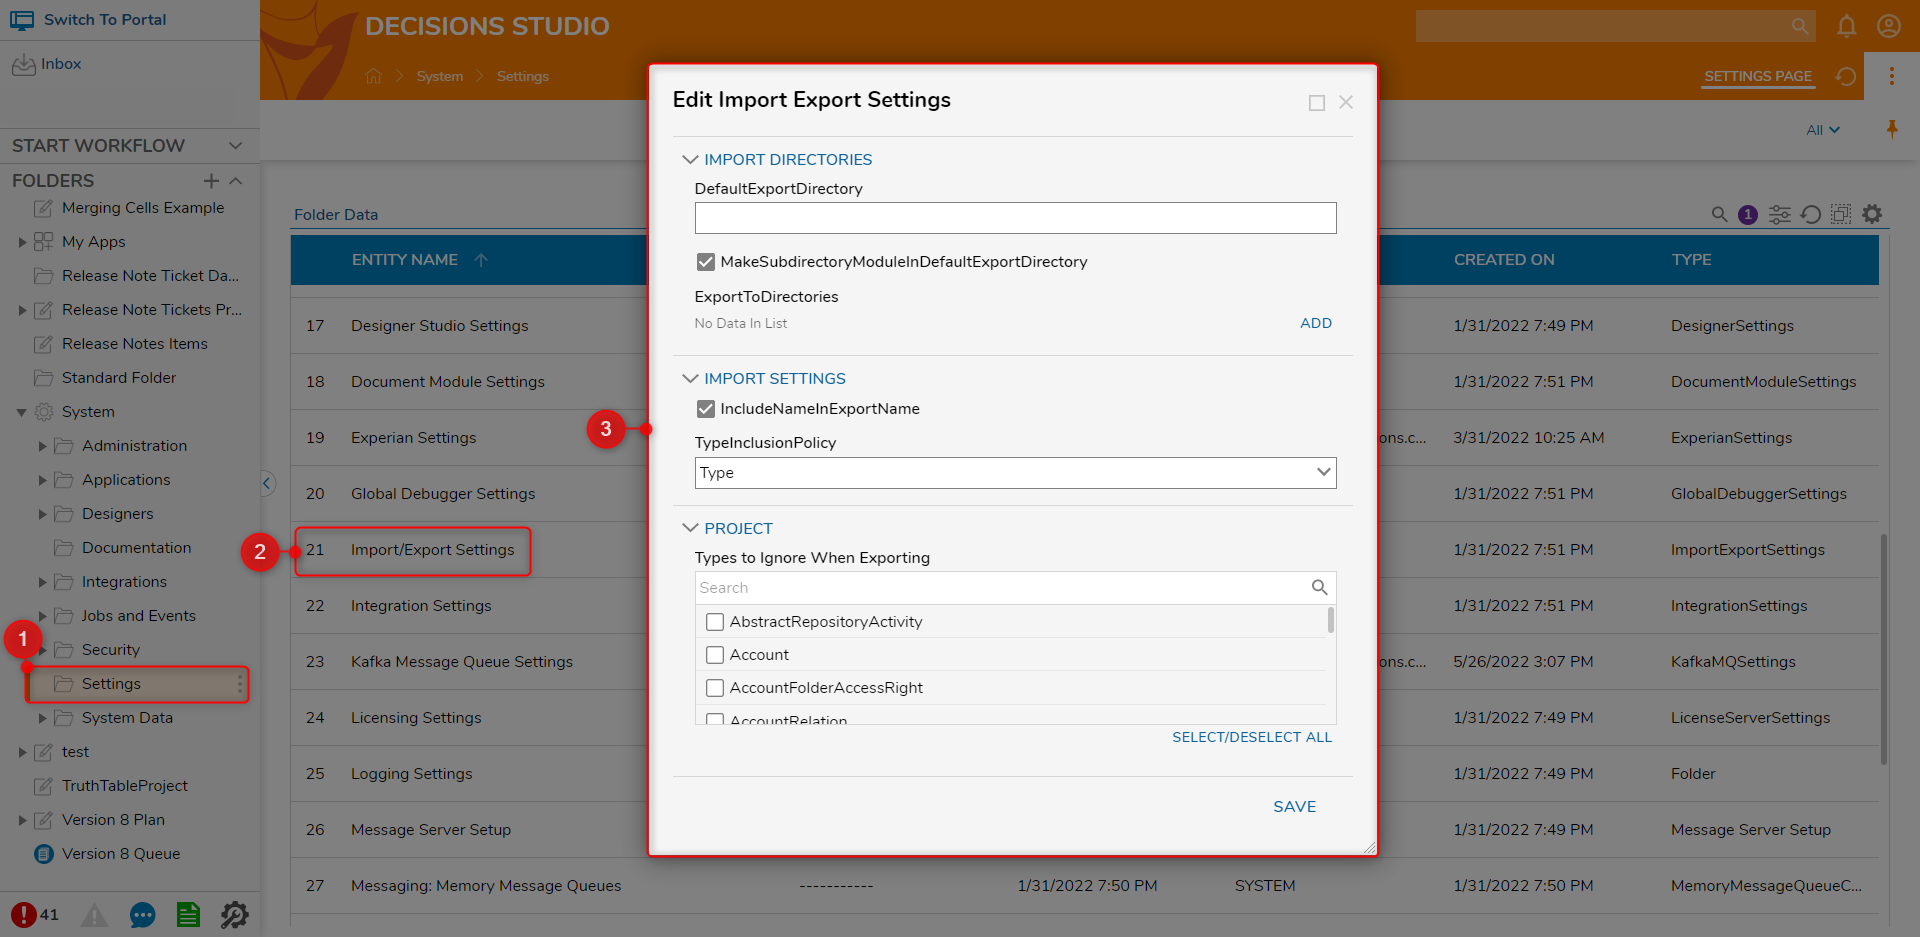Click the refresh icon beside Settings Page
This screenshot has height=937, width=1920.
point(1846,76)
